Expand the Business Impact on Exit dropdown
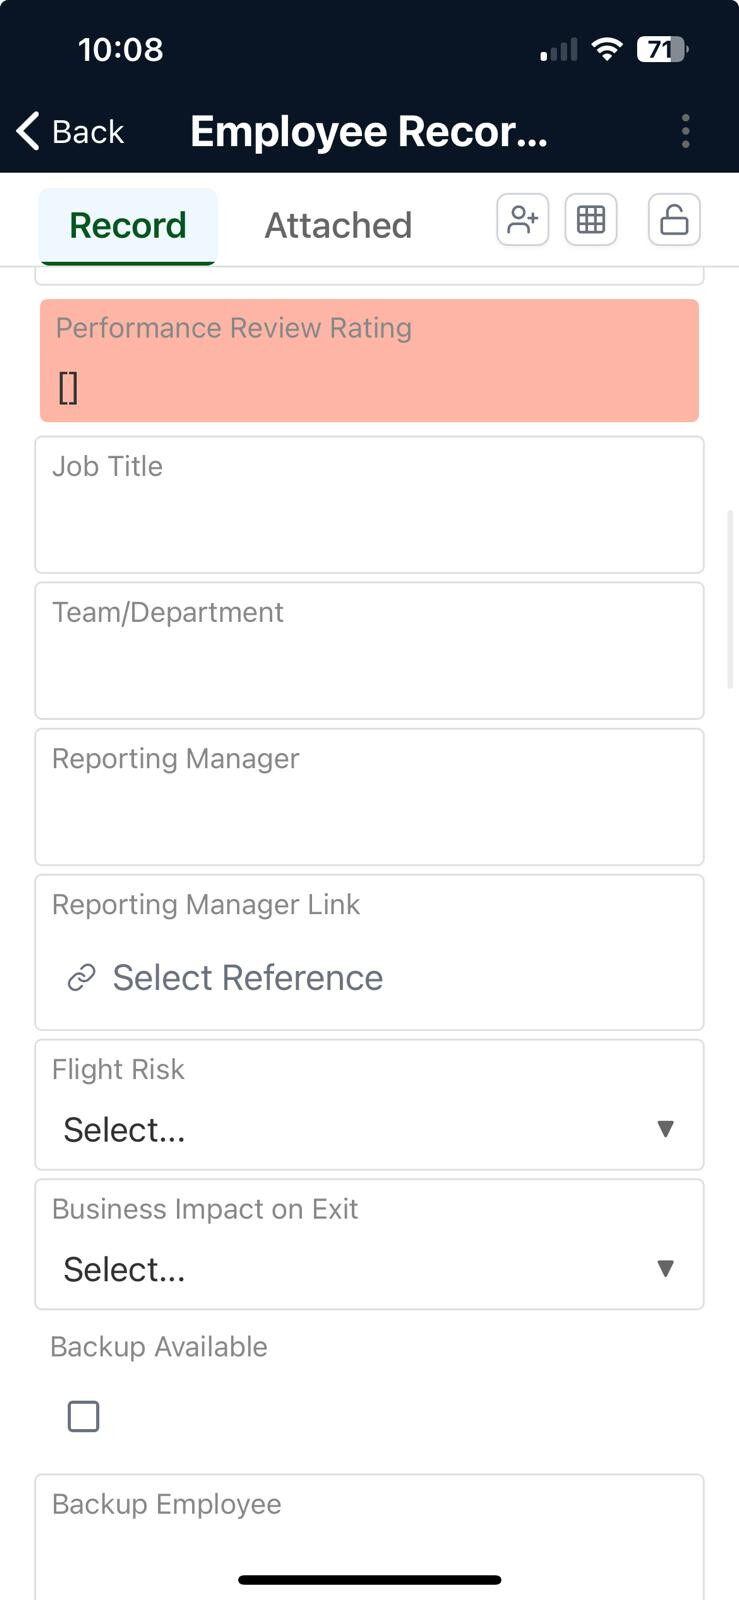Screen dimensions: 739x1600 (x=369, y=1269)
